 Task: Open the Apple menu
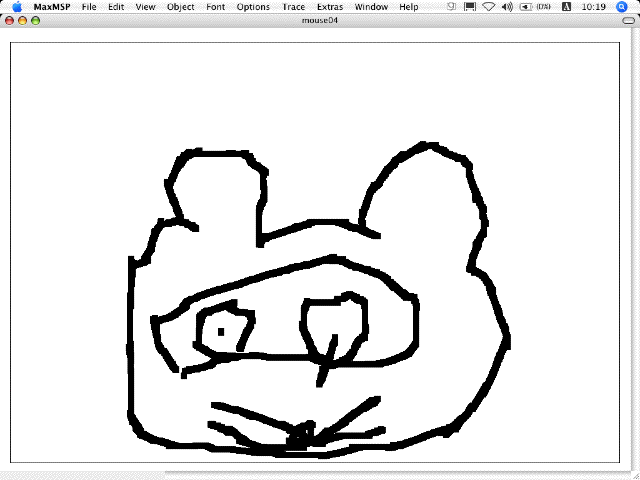[17, 7]
